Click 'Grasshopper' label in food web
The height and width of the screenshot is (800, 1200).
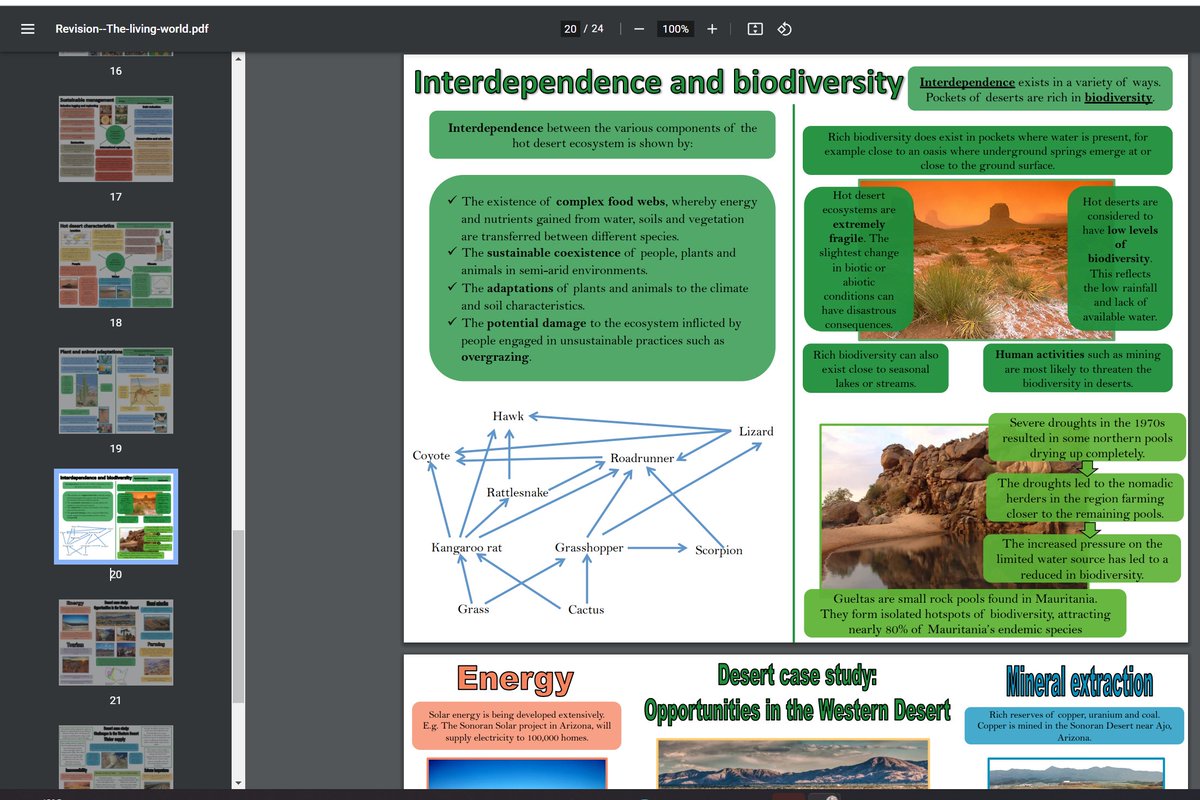click(x=589, y=548)
